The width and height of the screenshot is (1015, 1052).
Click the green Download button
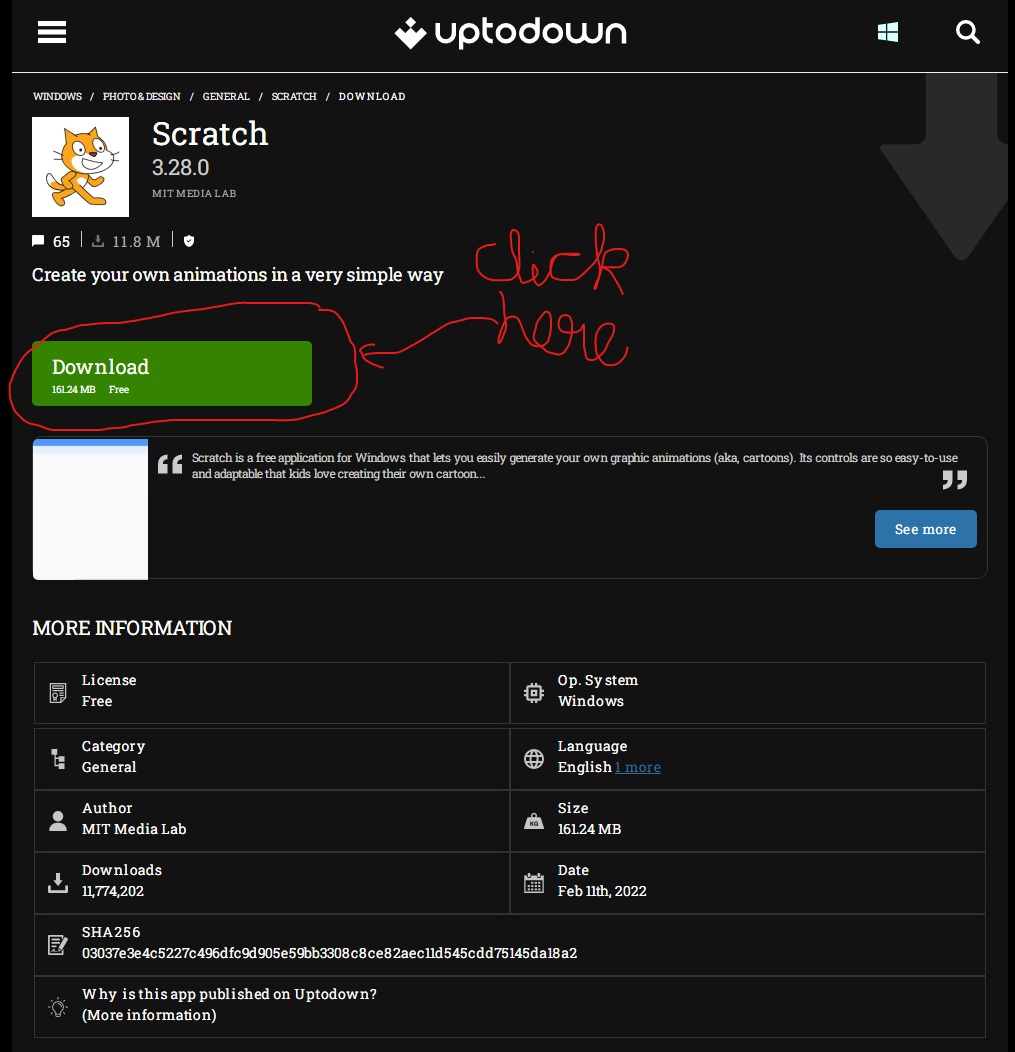[x=172, y=373]
